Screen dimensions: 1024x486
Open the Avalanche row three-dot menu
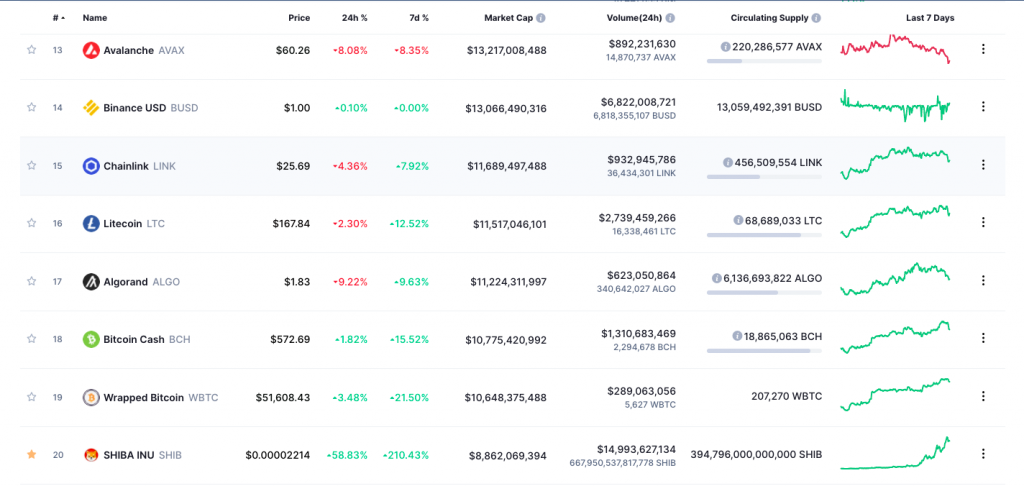click(x=983, y=49)
